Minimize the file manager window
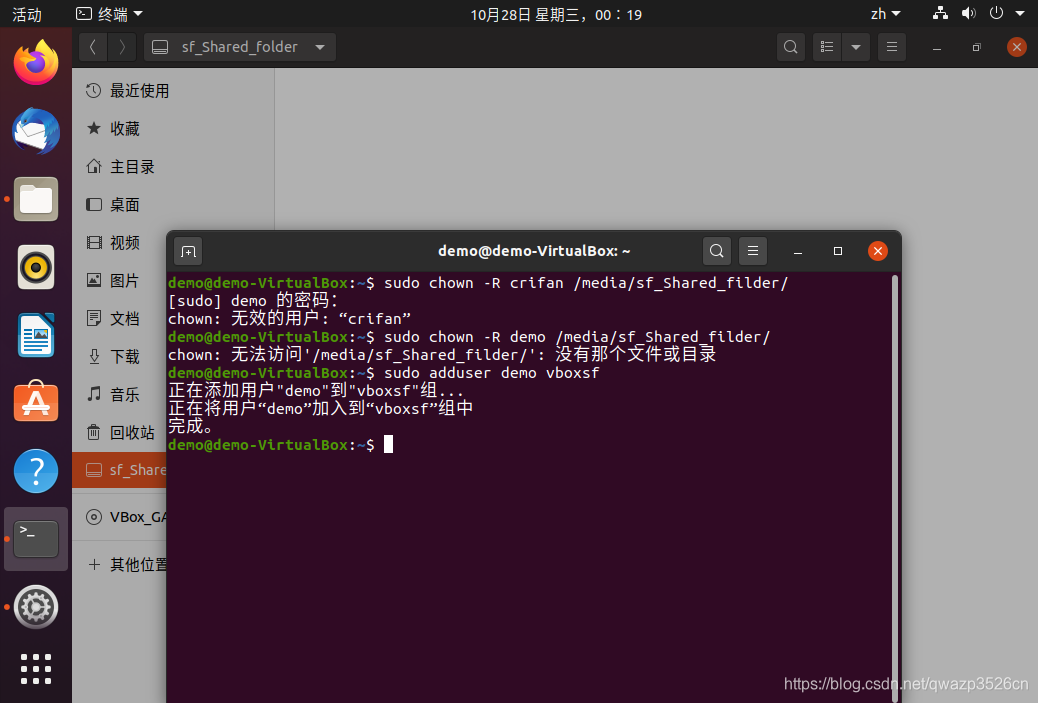The width and height of the screenshot is (1038, 703). point(937,48)
